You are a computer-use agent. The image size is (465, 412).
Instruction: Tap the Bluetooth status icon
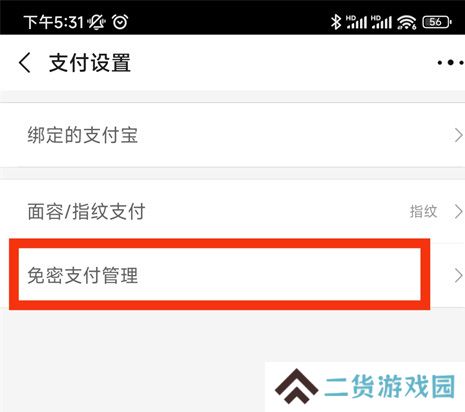(x=336, y=22)
